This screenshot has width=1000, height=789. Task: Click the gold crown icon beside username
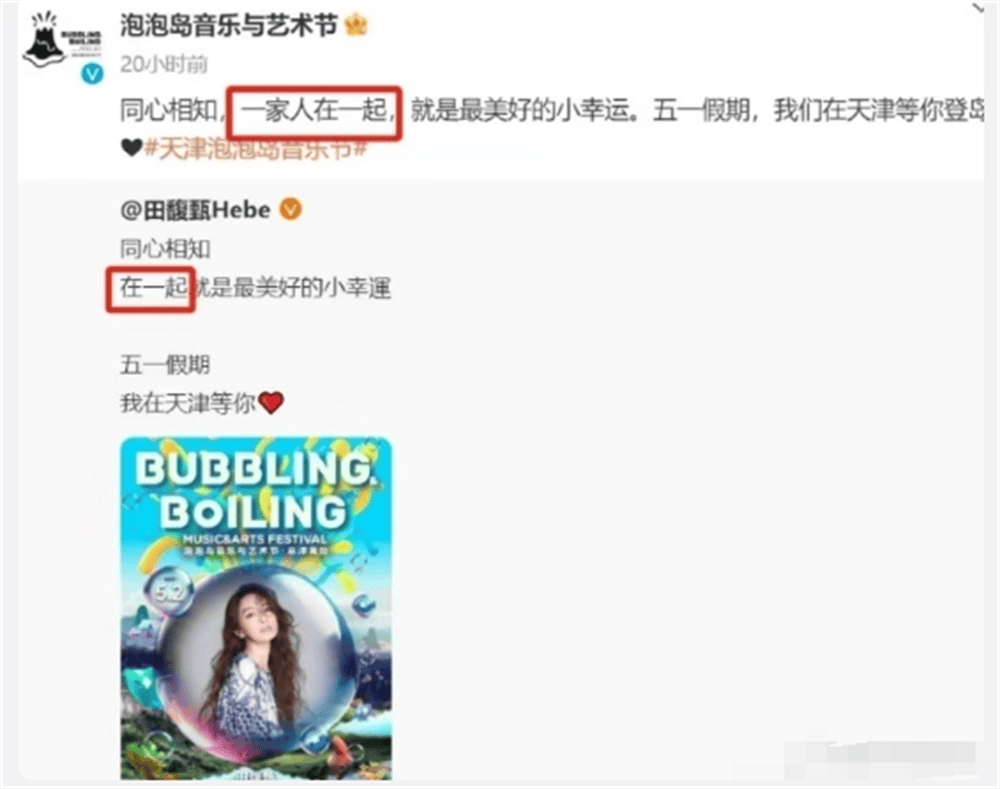(356, 26)
